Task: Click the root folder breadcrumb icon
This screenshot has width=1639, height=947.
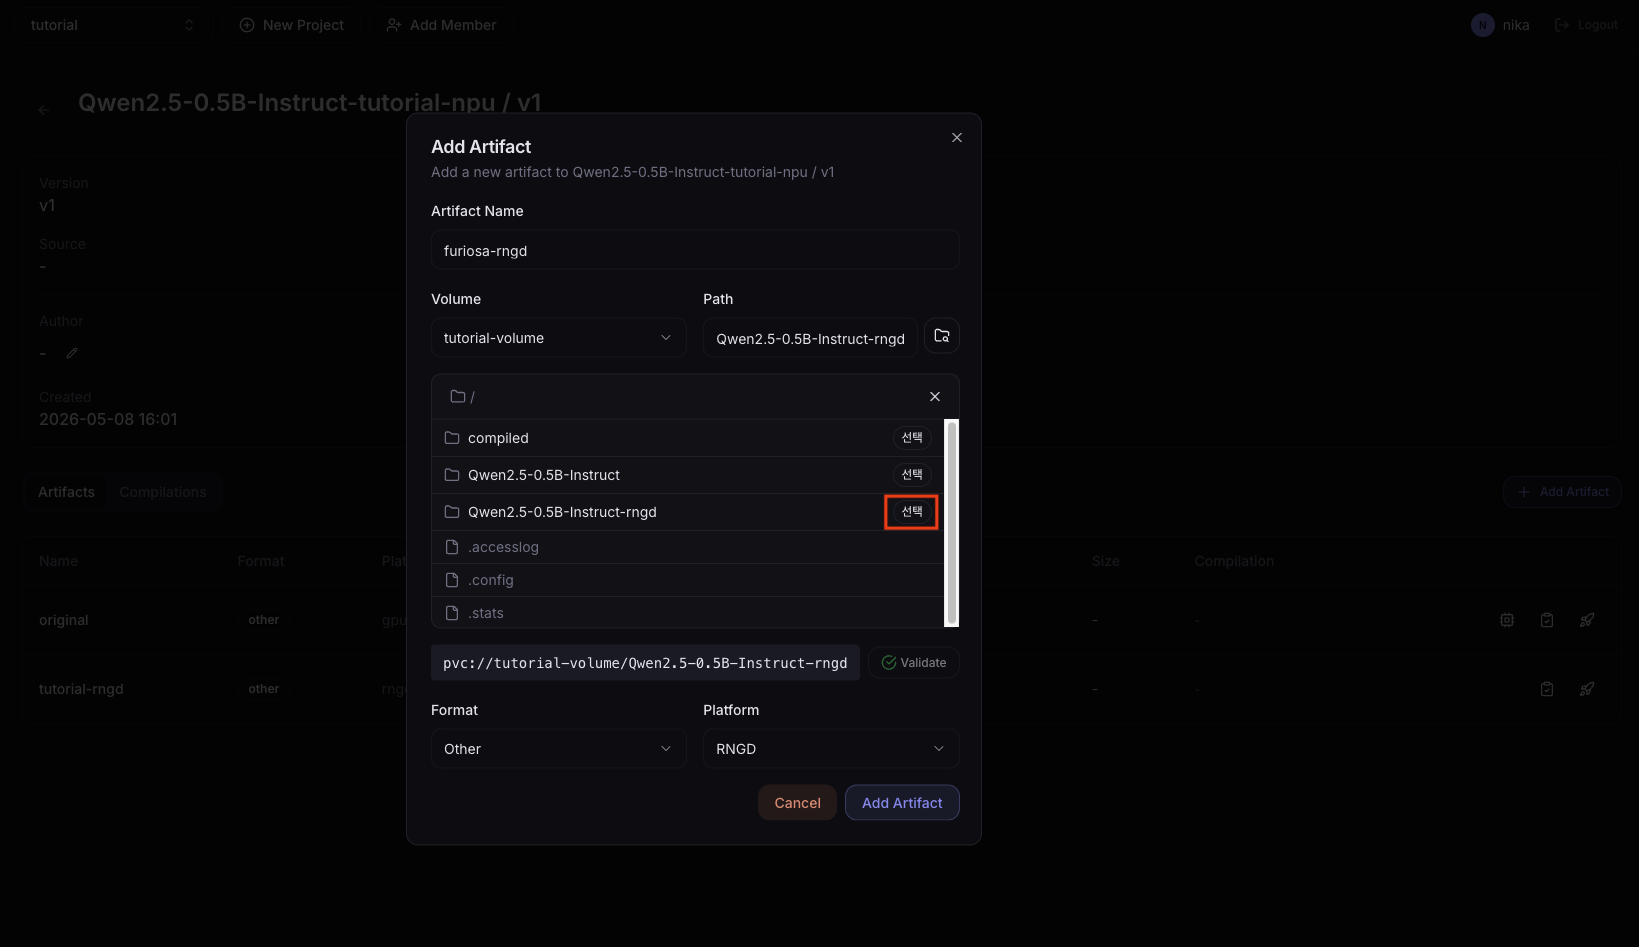Action: [x=457, y=397]
